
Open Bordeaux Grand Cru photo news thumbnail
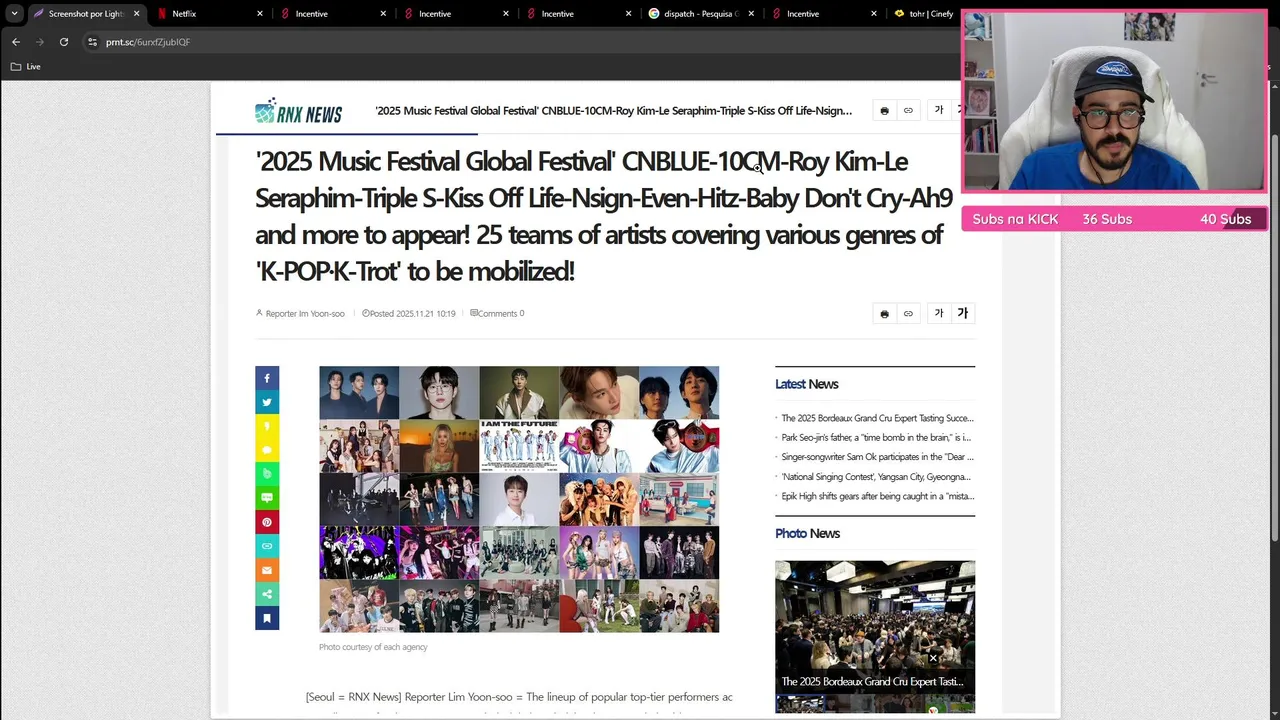(x=875, y=626)
